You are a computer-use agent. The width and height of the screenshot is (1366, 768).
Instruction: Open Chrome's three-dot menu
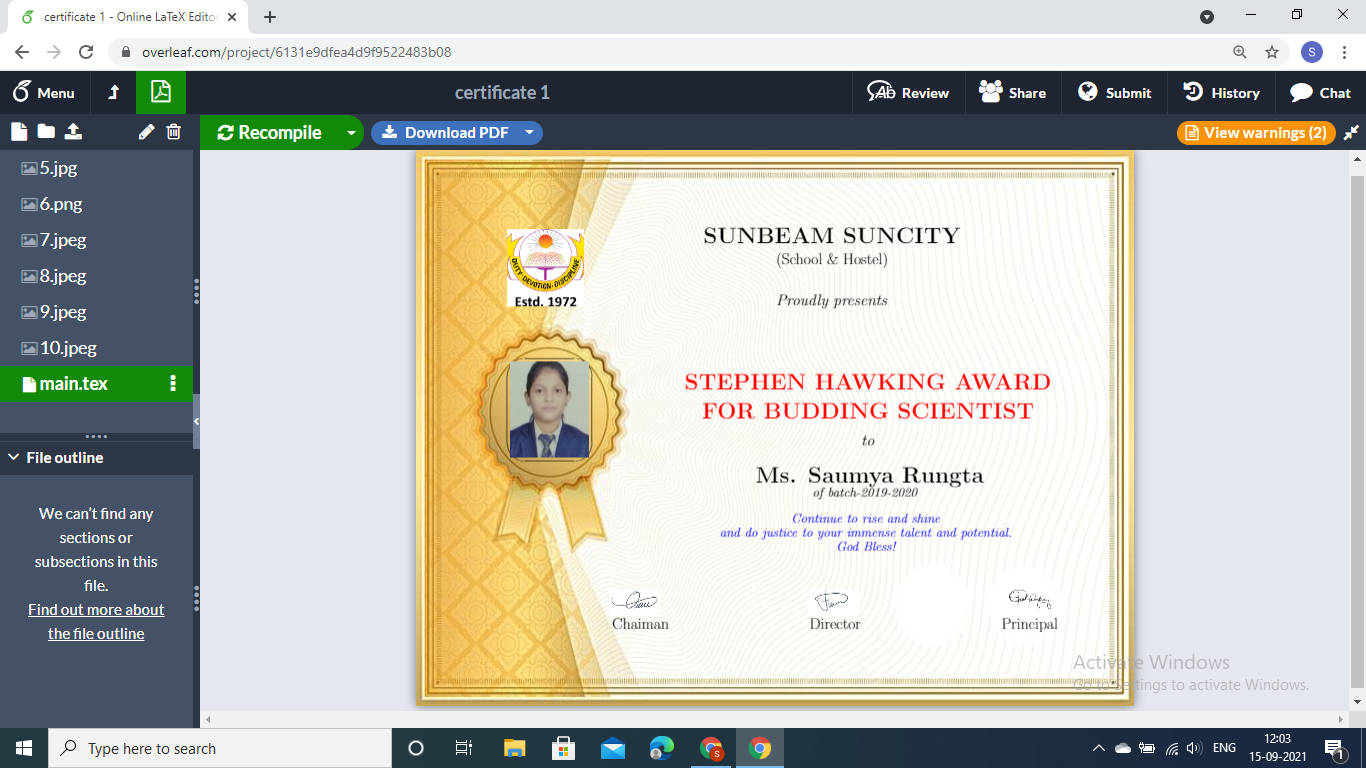[1345, 52]
